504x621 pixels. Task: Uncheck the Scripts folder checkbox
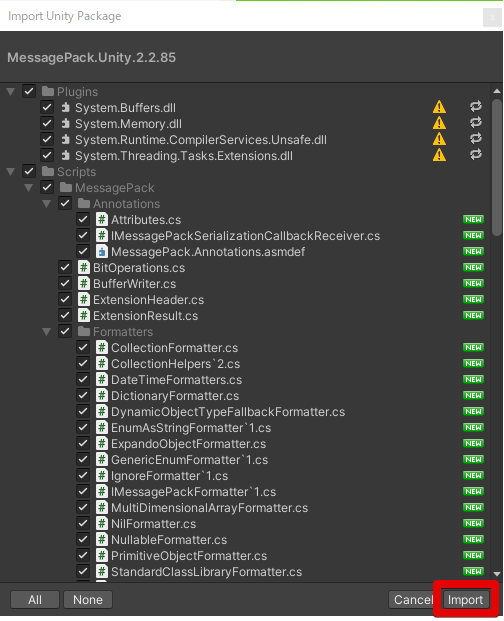click(x=29, y=171)
